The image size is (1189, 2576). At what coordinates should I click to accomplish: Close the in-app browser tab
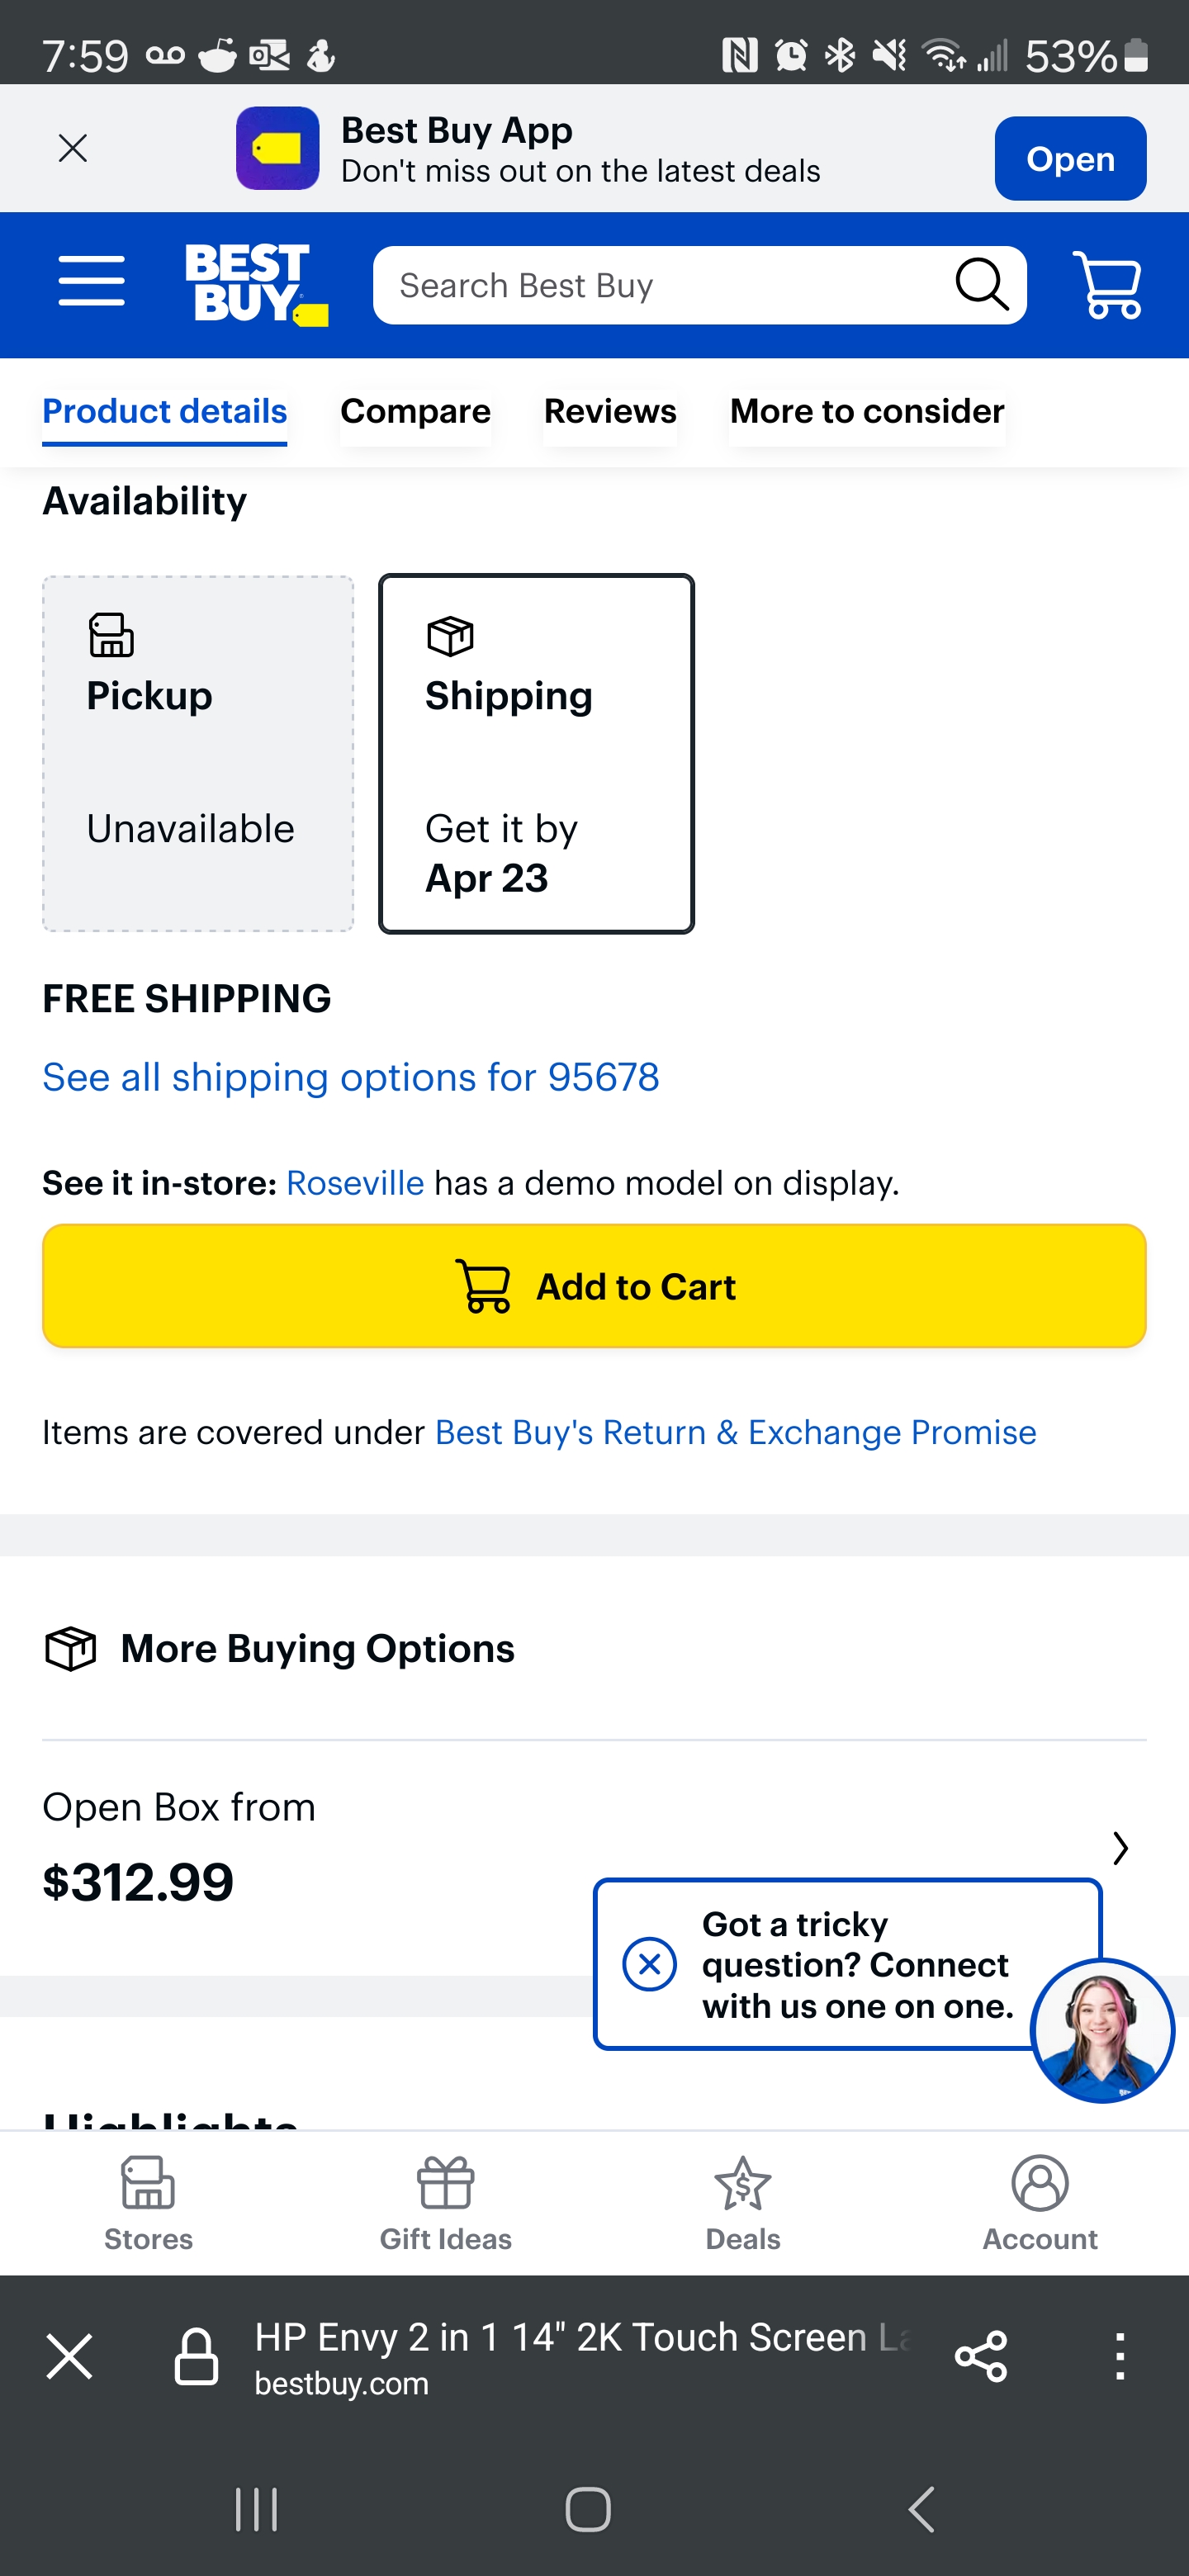coord(70,2357)
